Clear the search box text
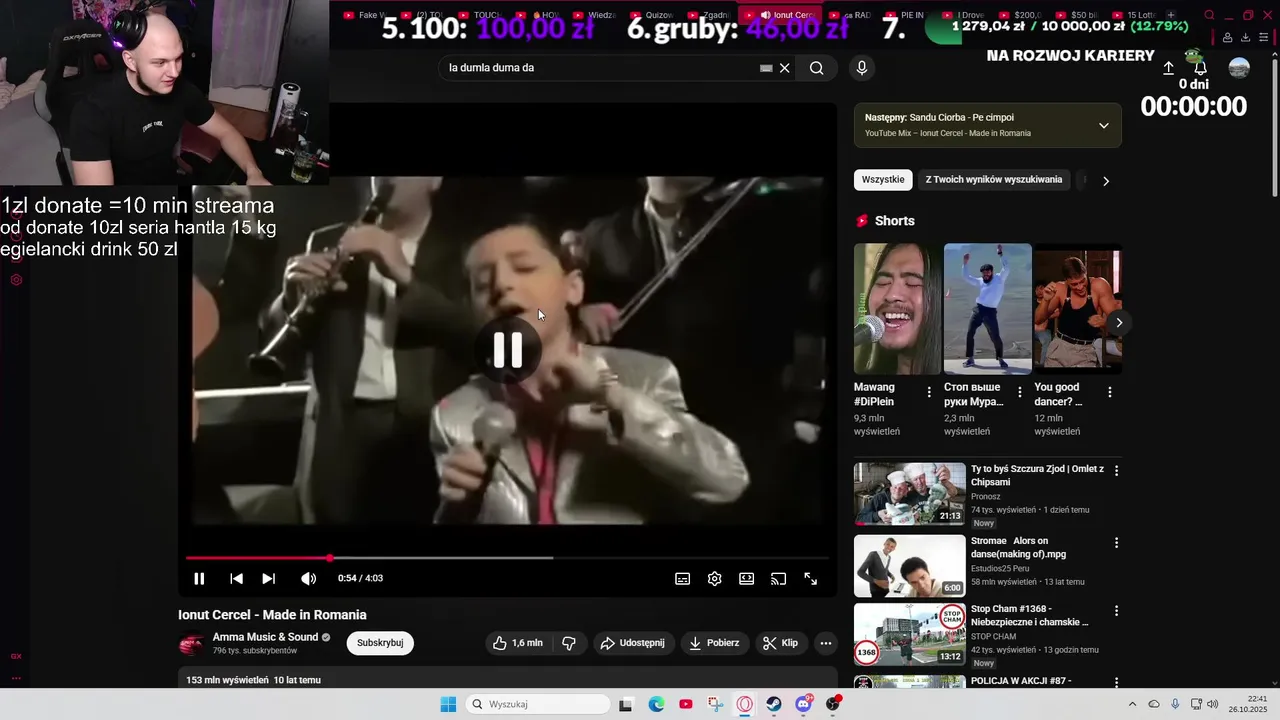The height and width of the screenshot is (720, 1280). [x=785, y=68]
